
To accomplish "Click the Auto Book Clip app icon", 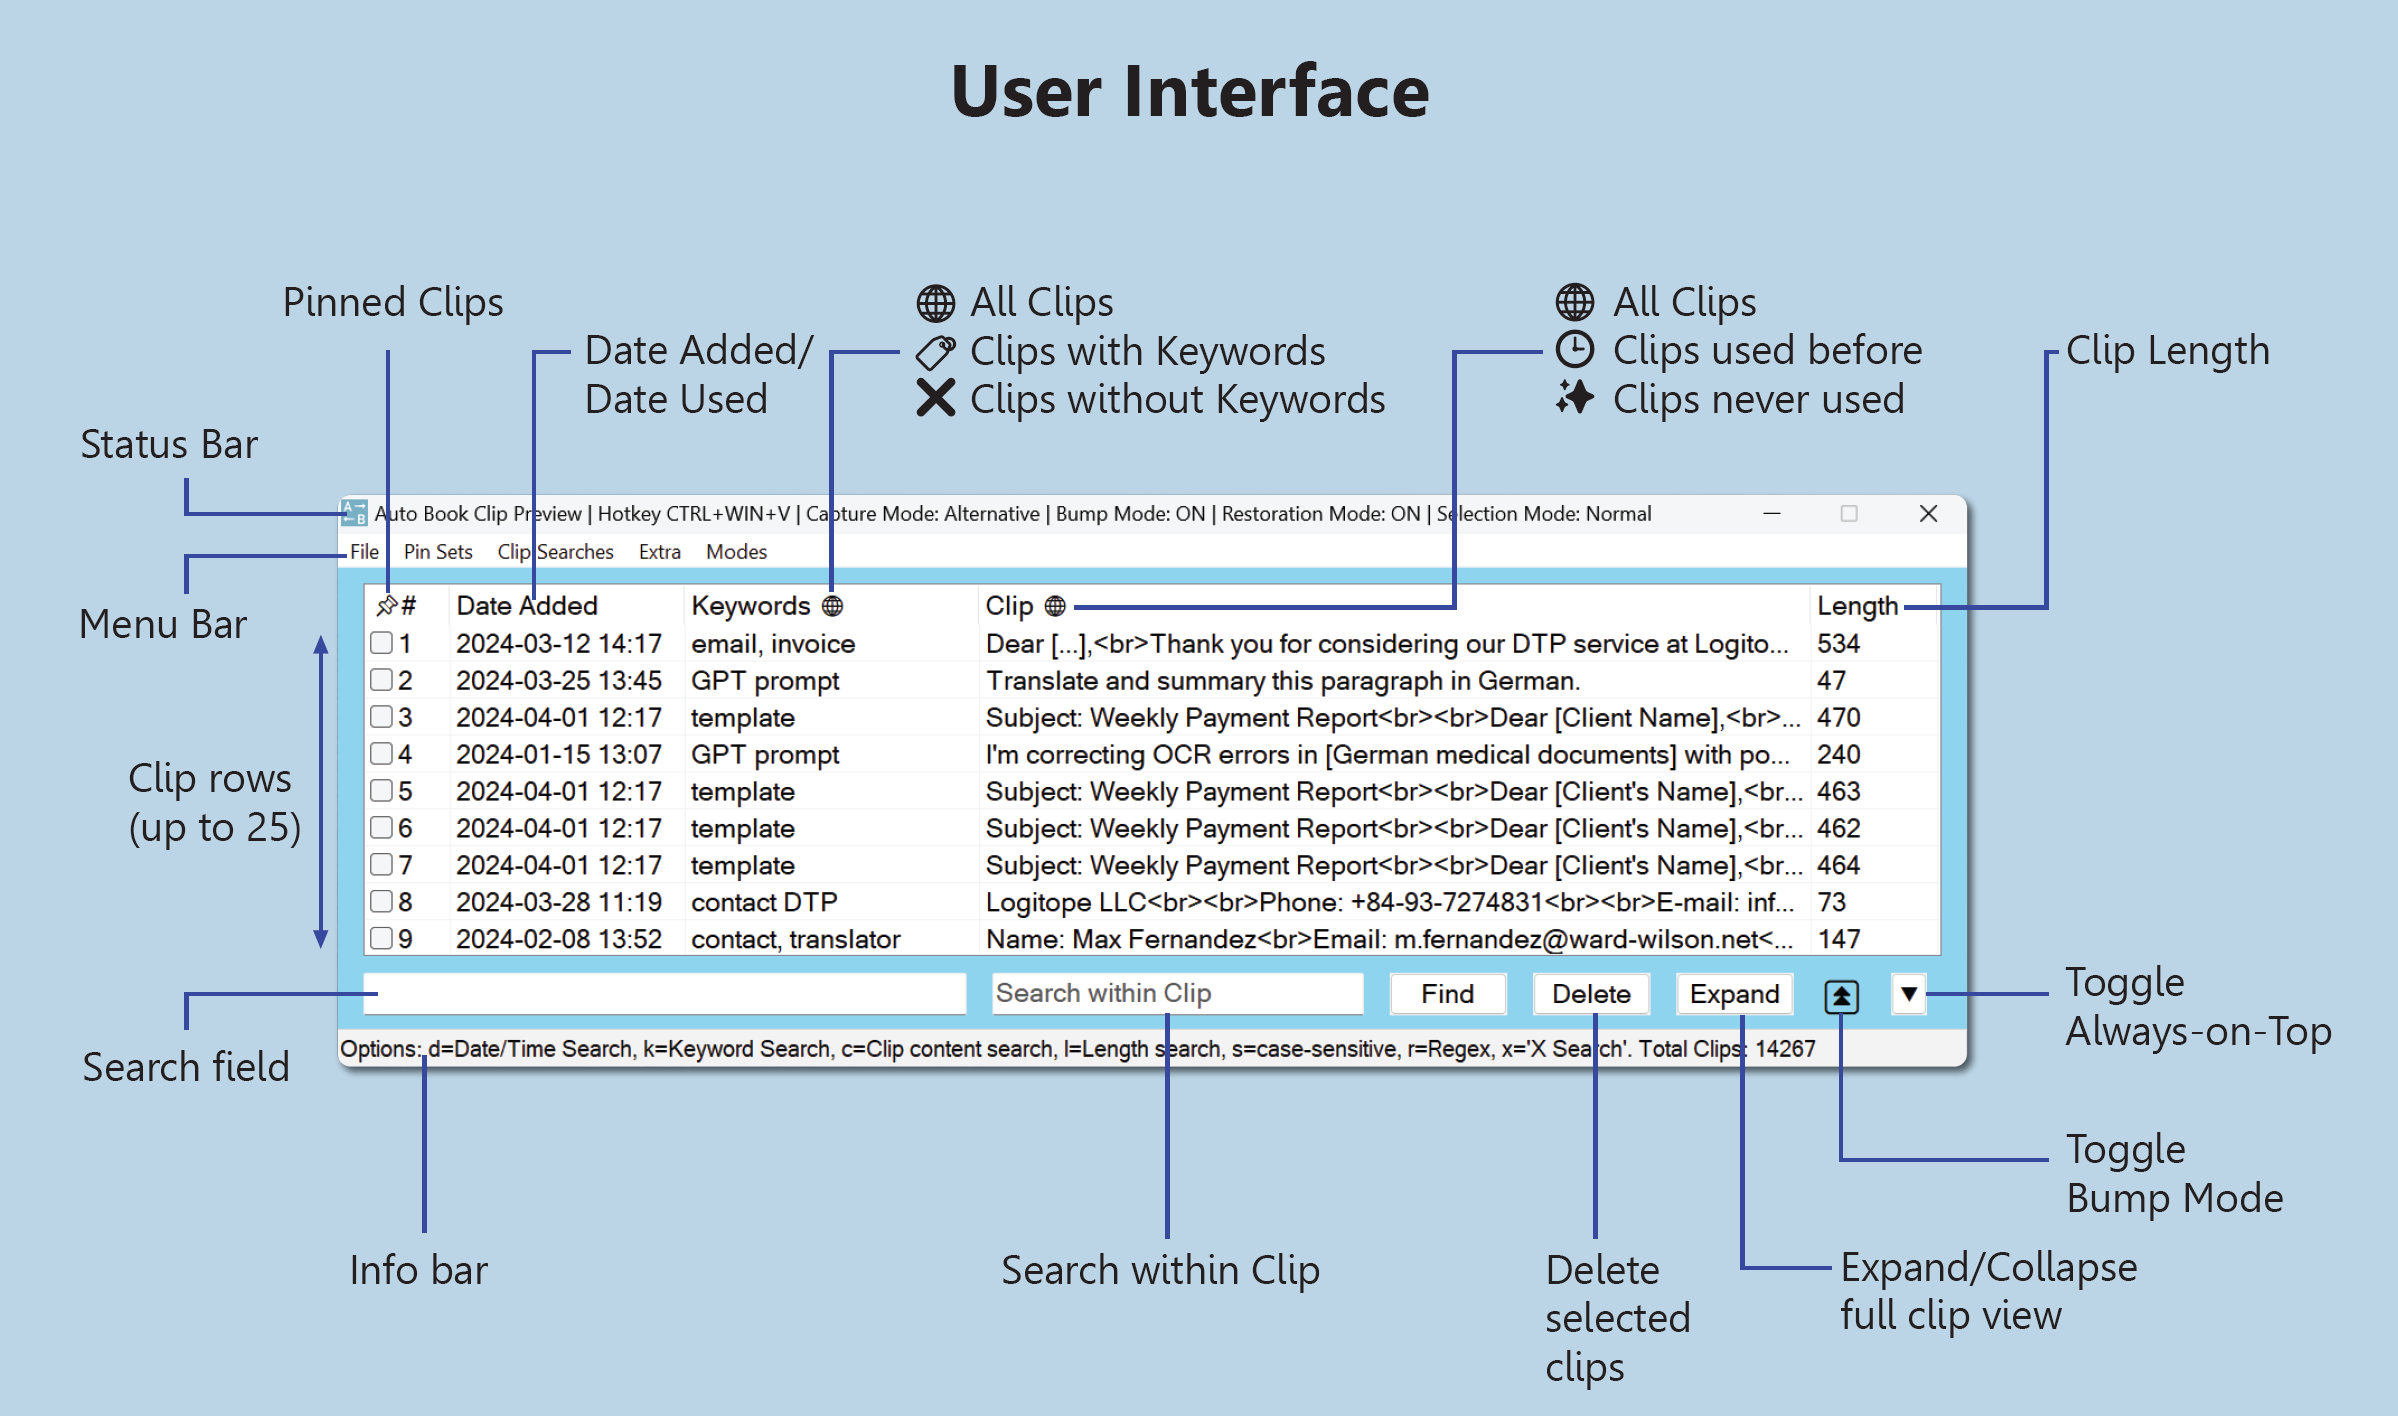I will pos(354,513).
